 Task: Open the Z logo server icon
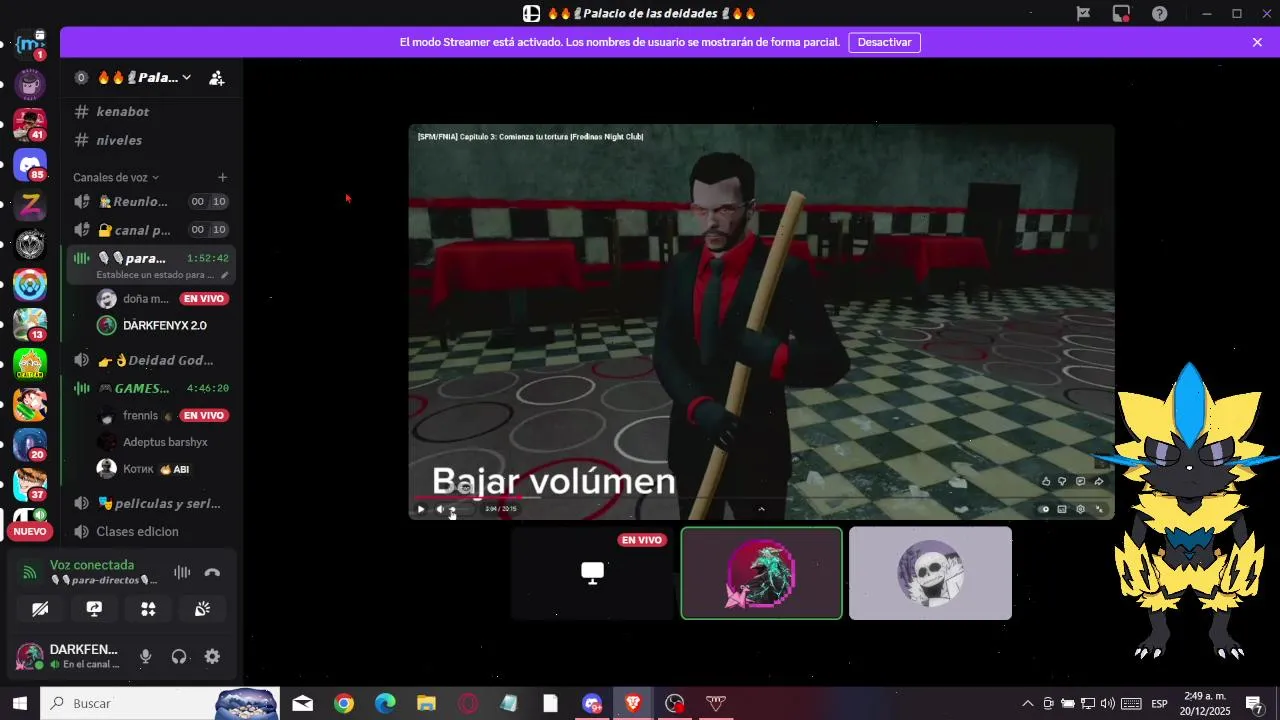[x=30, y=205]
